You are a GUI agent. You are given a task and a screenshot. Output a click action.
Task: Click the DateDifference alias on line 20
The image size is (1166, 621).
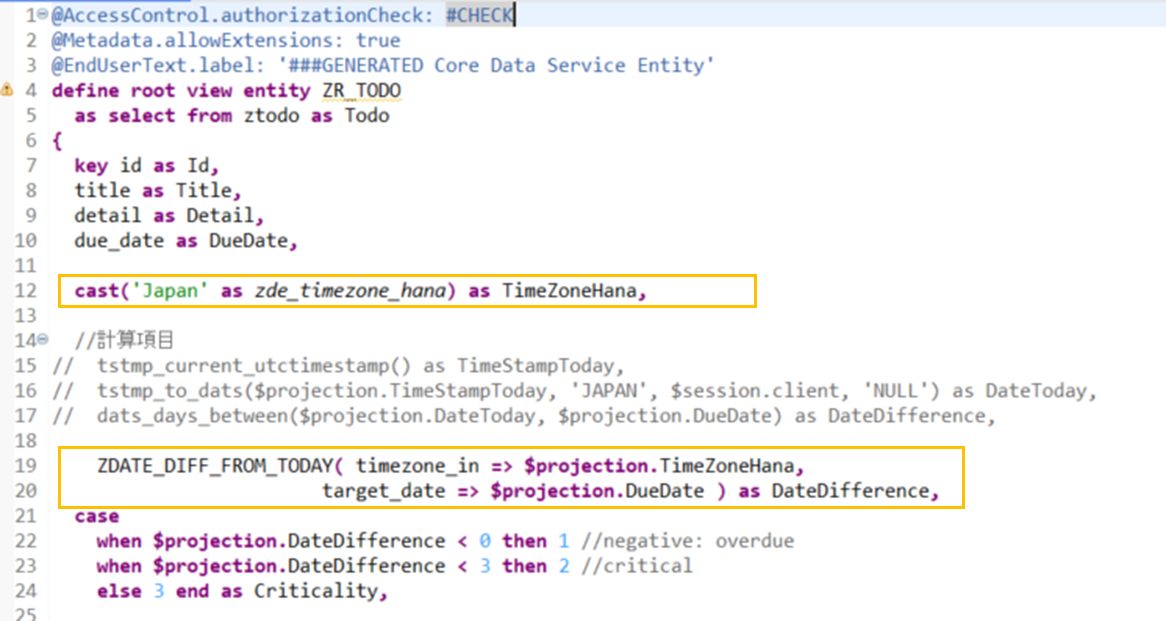click(850, 492)
